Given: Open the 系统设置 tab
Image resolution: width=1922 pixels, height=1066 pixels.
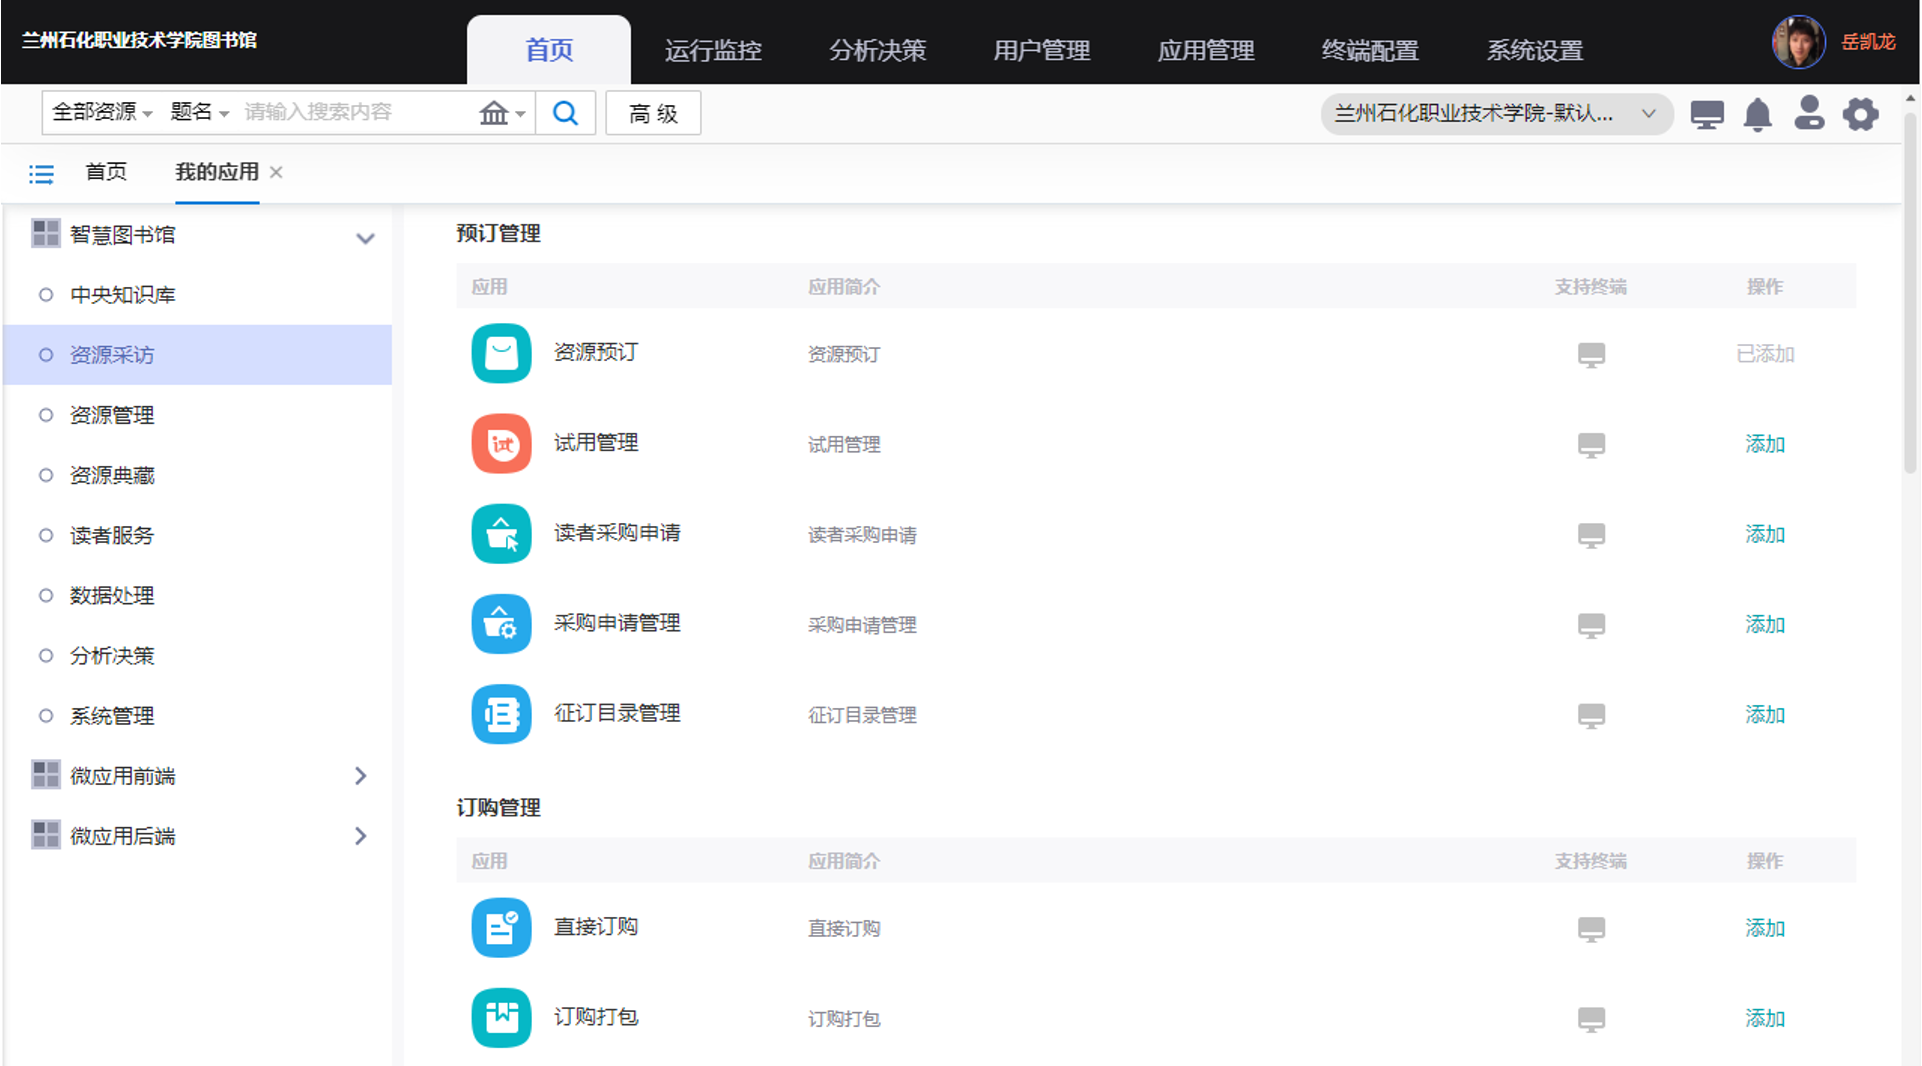Looking at the screenshot, I should [1534, 50].
